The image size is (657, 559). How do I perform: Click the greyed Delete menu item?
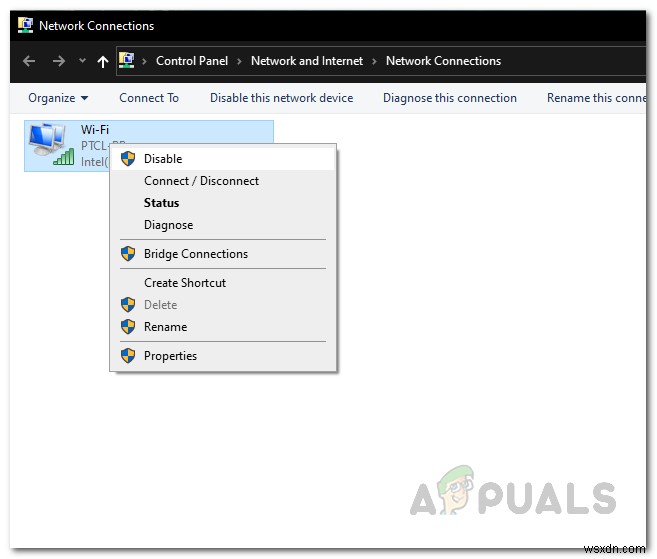coord(223,305)
